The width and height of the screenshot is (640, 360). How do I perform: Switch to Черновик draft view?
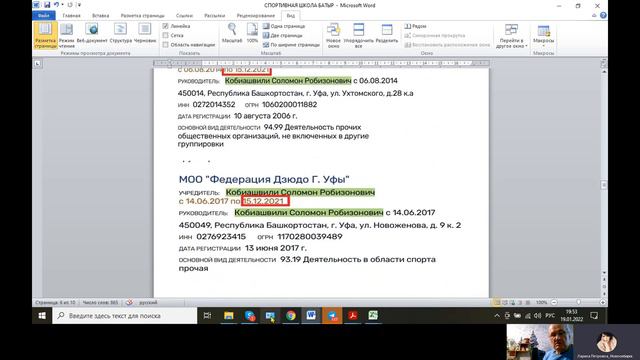pos(144,33)
